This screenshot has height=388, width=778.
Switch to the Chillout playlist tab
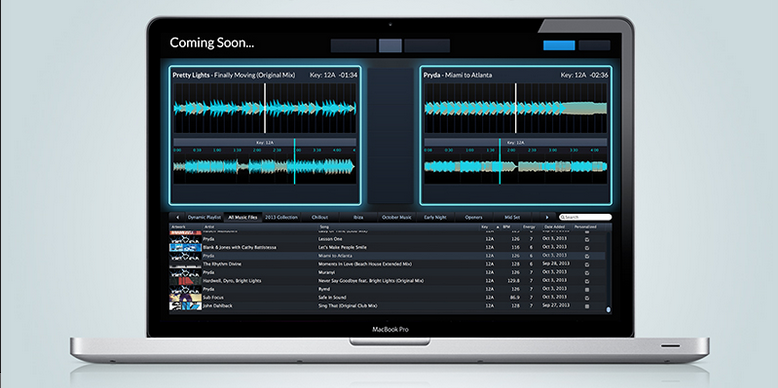coord(320,217)
